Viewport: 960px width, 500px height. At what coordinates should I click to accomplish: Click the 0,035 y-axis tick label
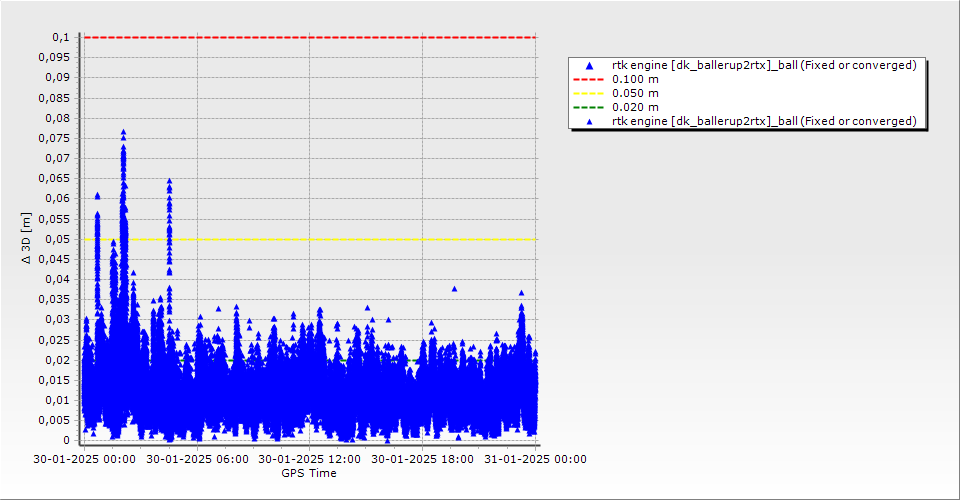click(x=54, y=300)
